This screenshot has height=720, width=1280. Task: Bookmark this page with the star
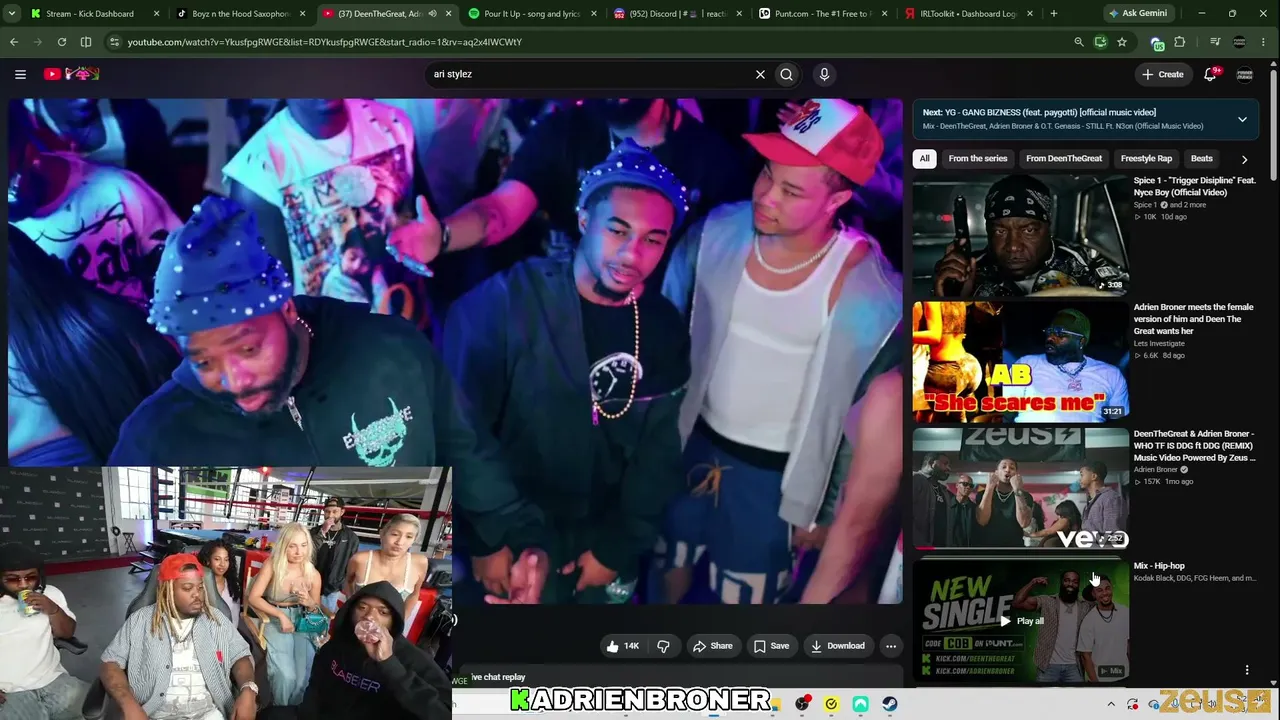pyautogui.click(x=1122, y=42)
